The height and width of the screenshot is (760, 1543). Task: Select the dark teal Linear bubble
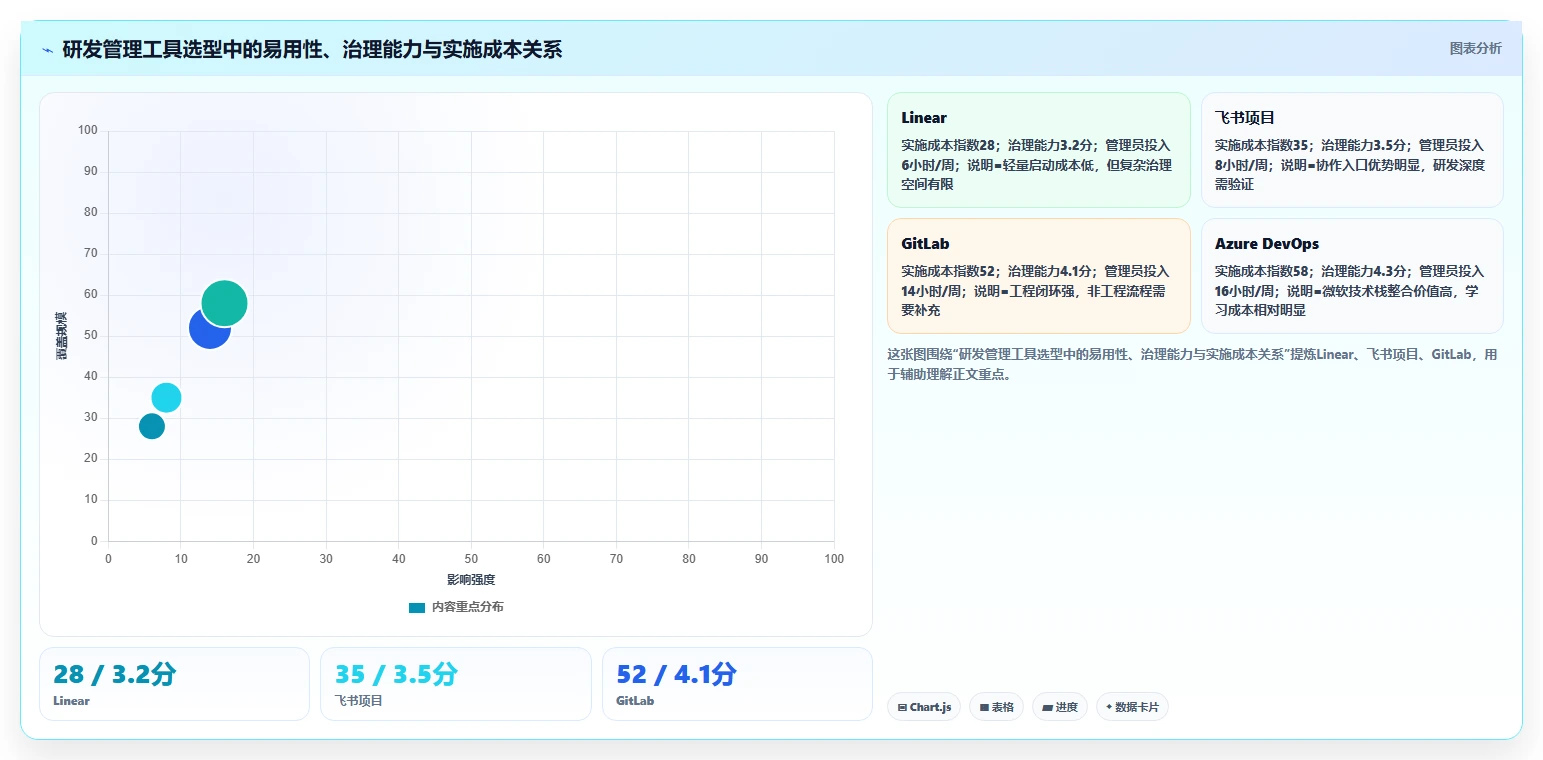pyautogui.click(x=151, y=426)
